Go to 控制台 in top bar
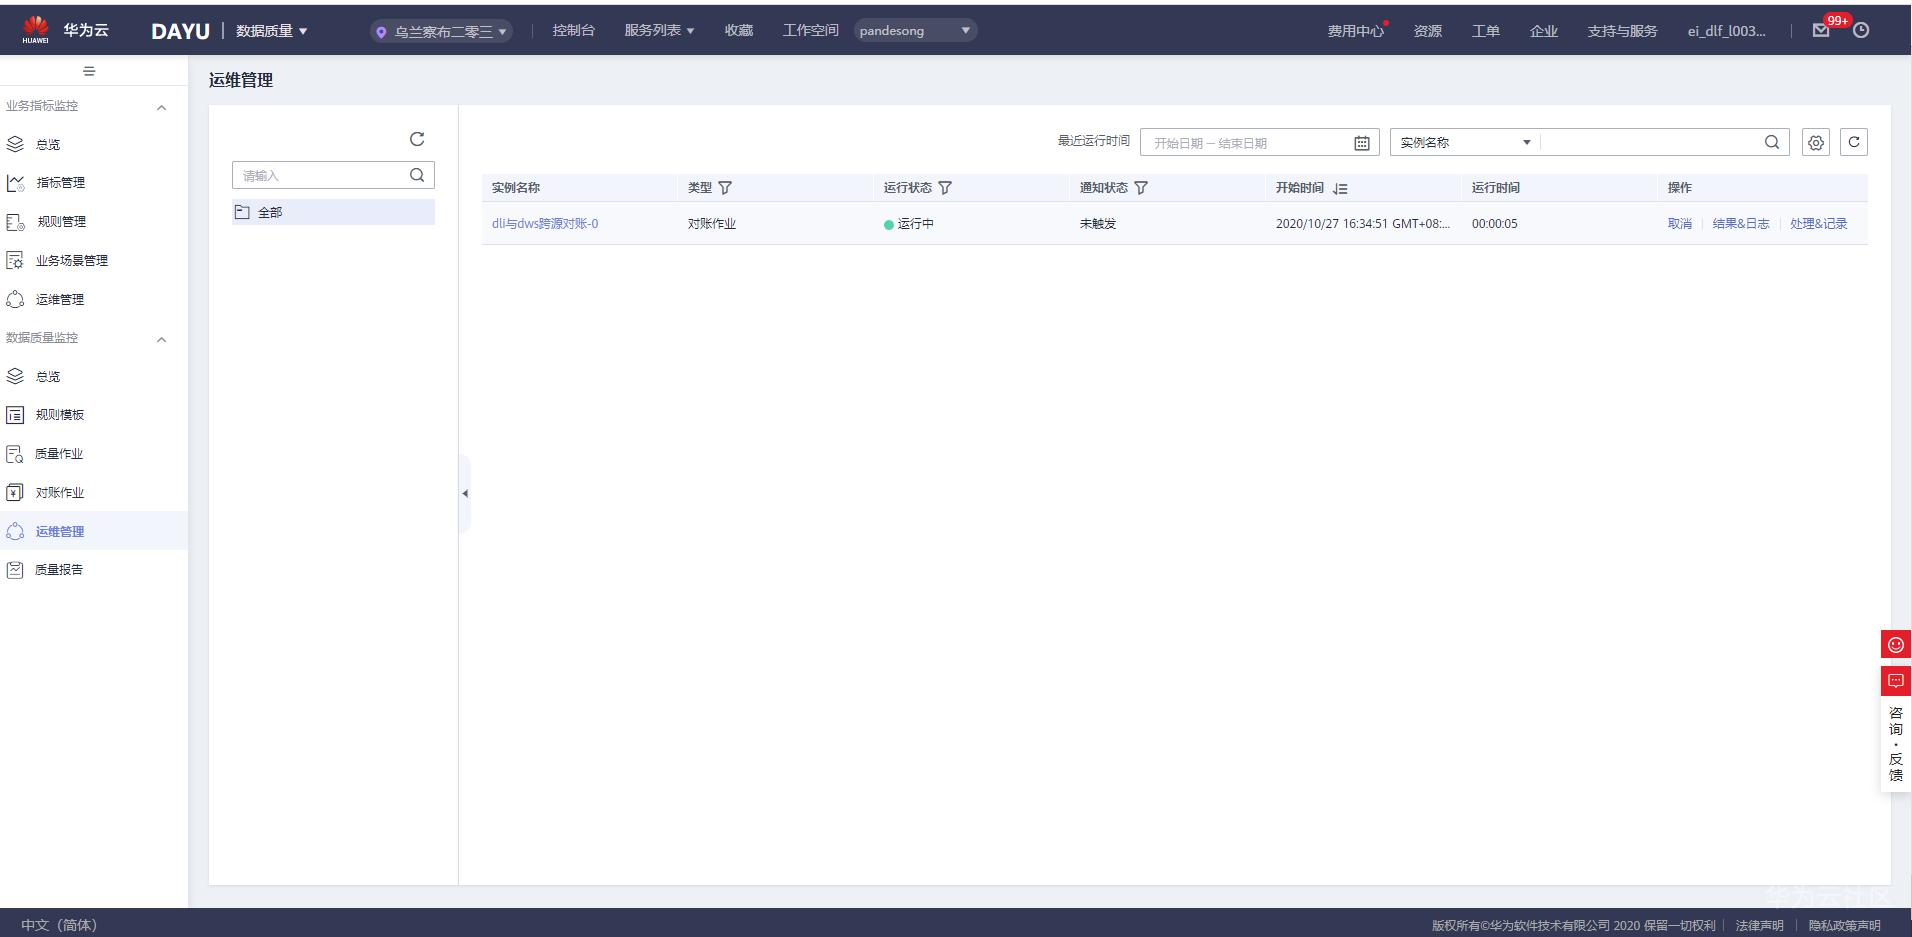1912x937 pixels. 574,31
